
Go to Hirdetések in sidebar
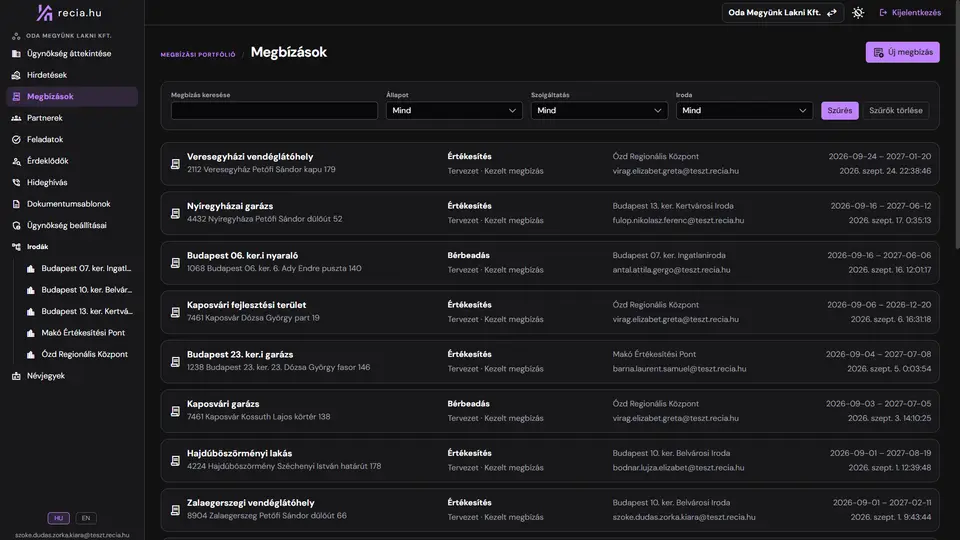tap(72, 75)
